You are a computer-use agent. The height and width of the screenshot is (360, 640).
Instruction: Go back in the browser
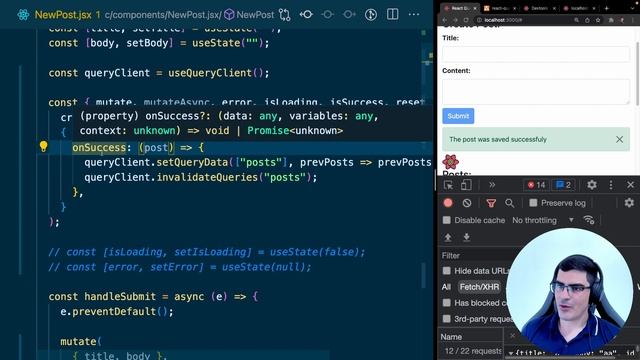[445, 20]
